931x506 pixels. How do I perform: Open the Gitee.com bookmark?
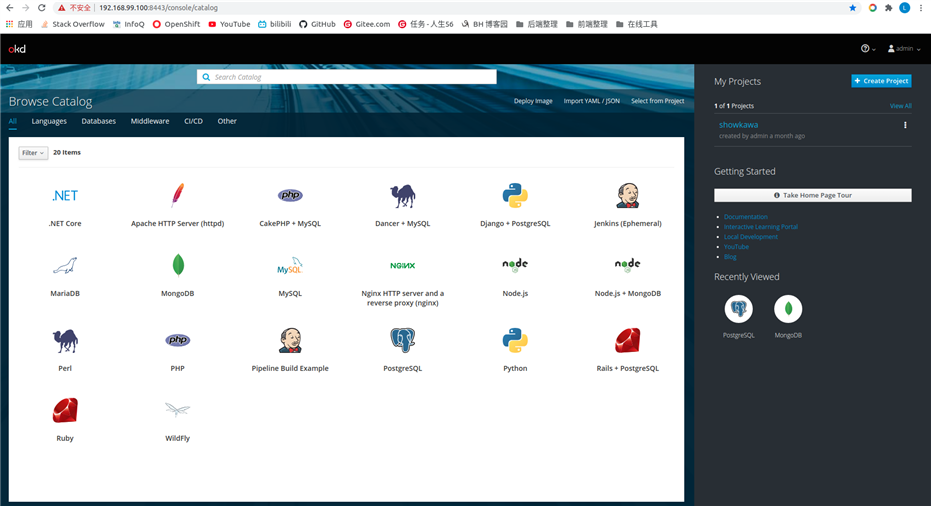[367, 24]
